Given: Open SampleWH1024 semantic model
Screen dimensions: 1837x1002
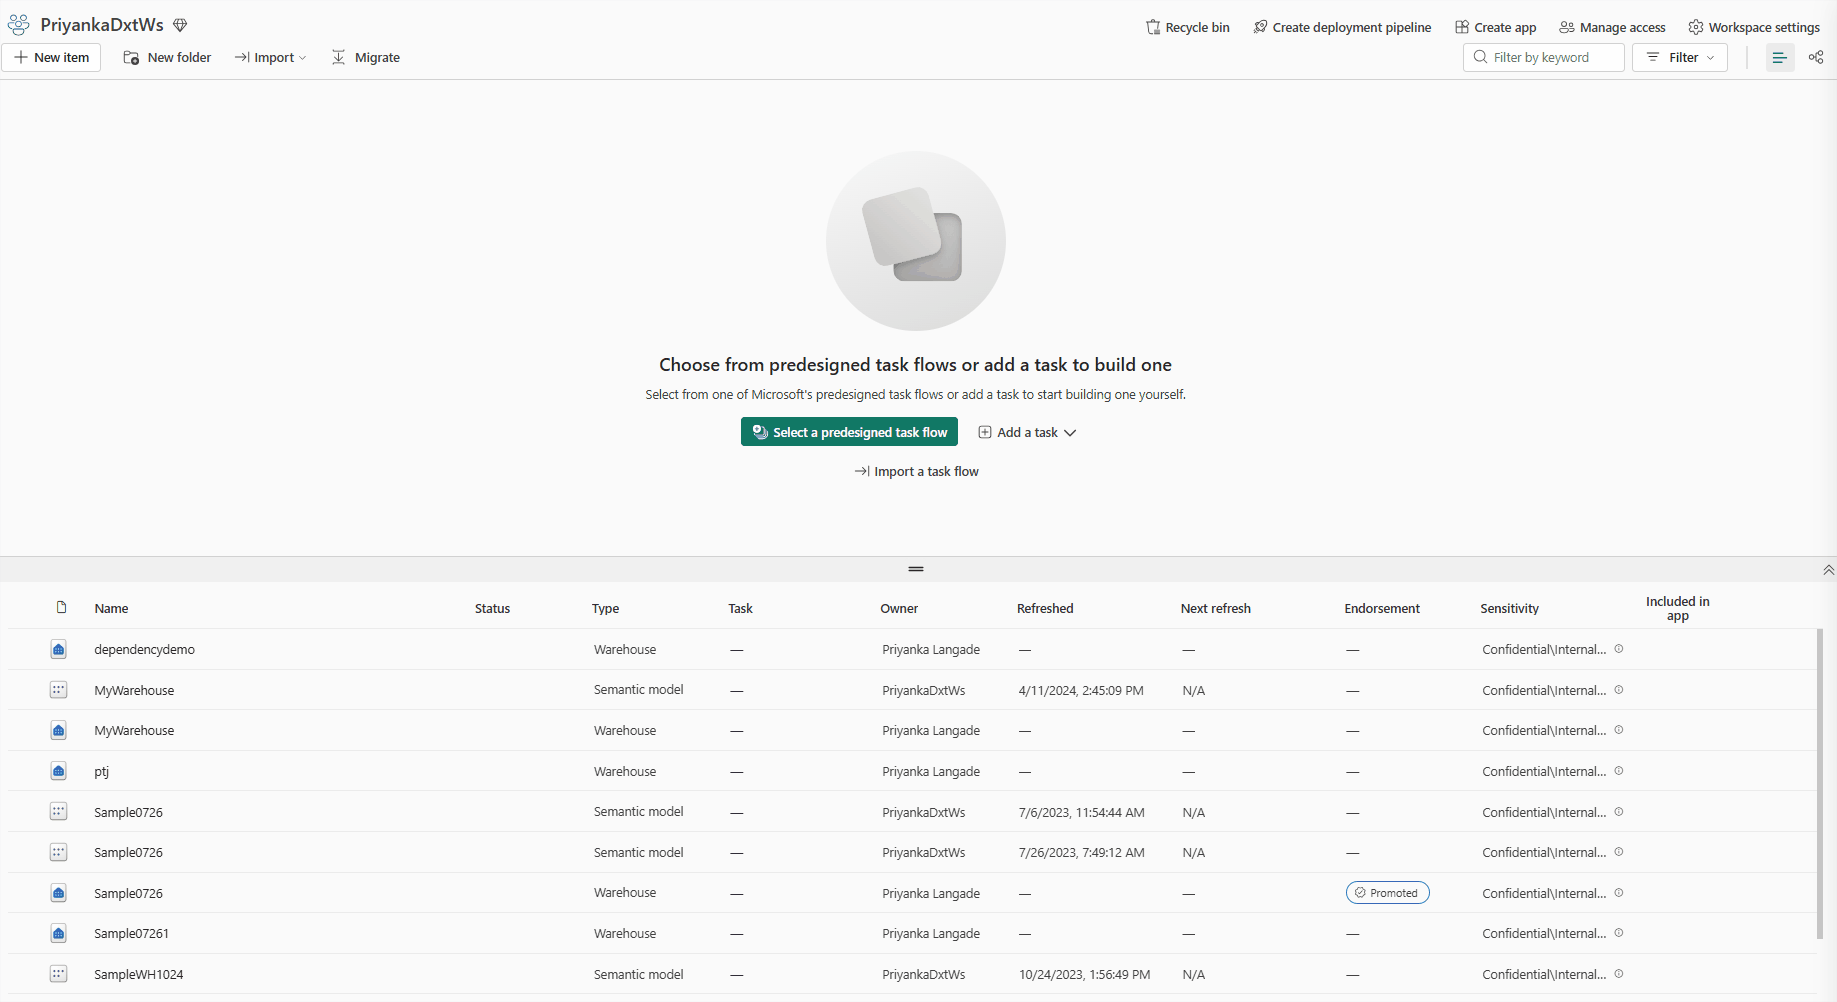Looking at the screenshot, I should [x=138, y=974].
